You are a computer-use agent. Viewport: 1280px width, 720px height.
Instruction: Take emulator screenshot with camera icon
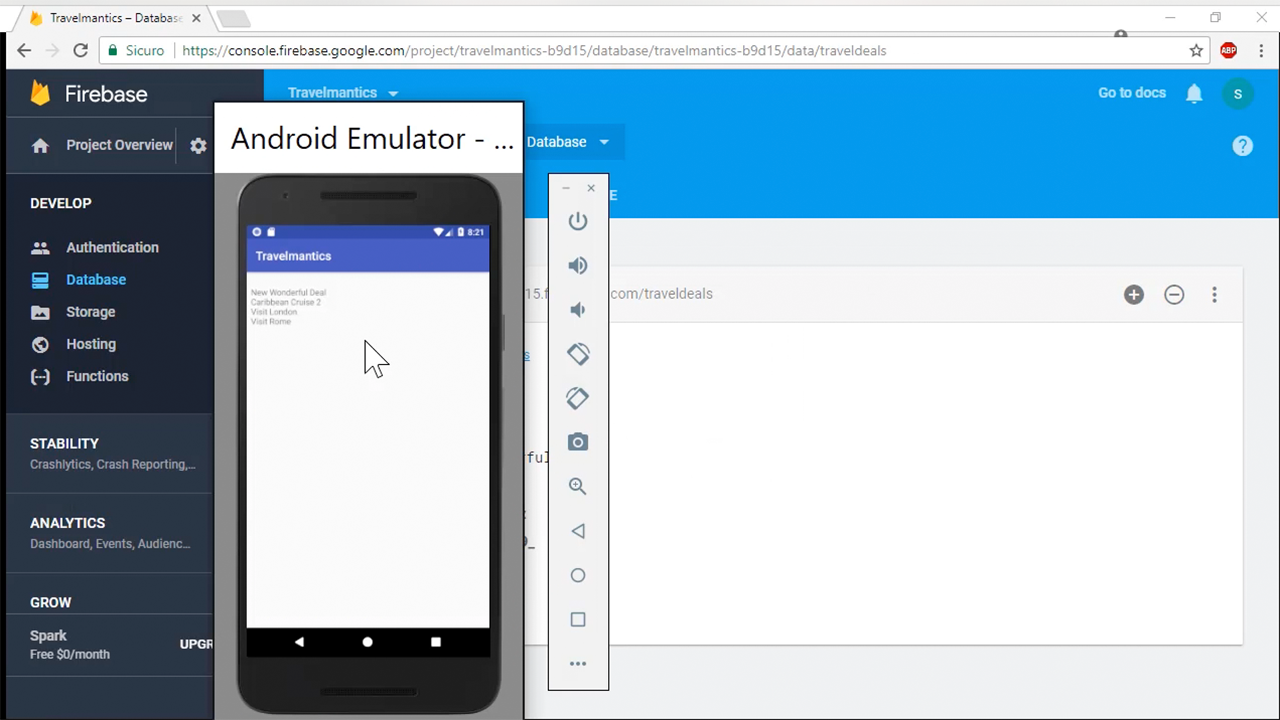tap(578, 442)
